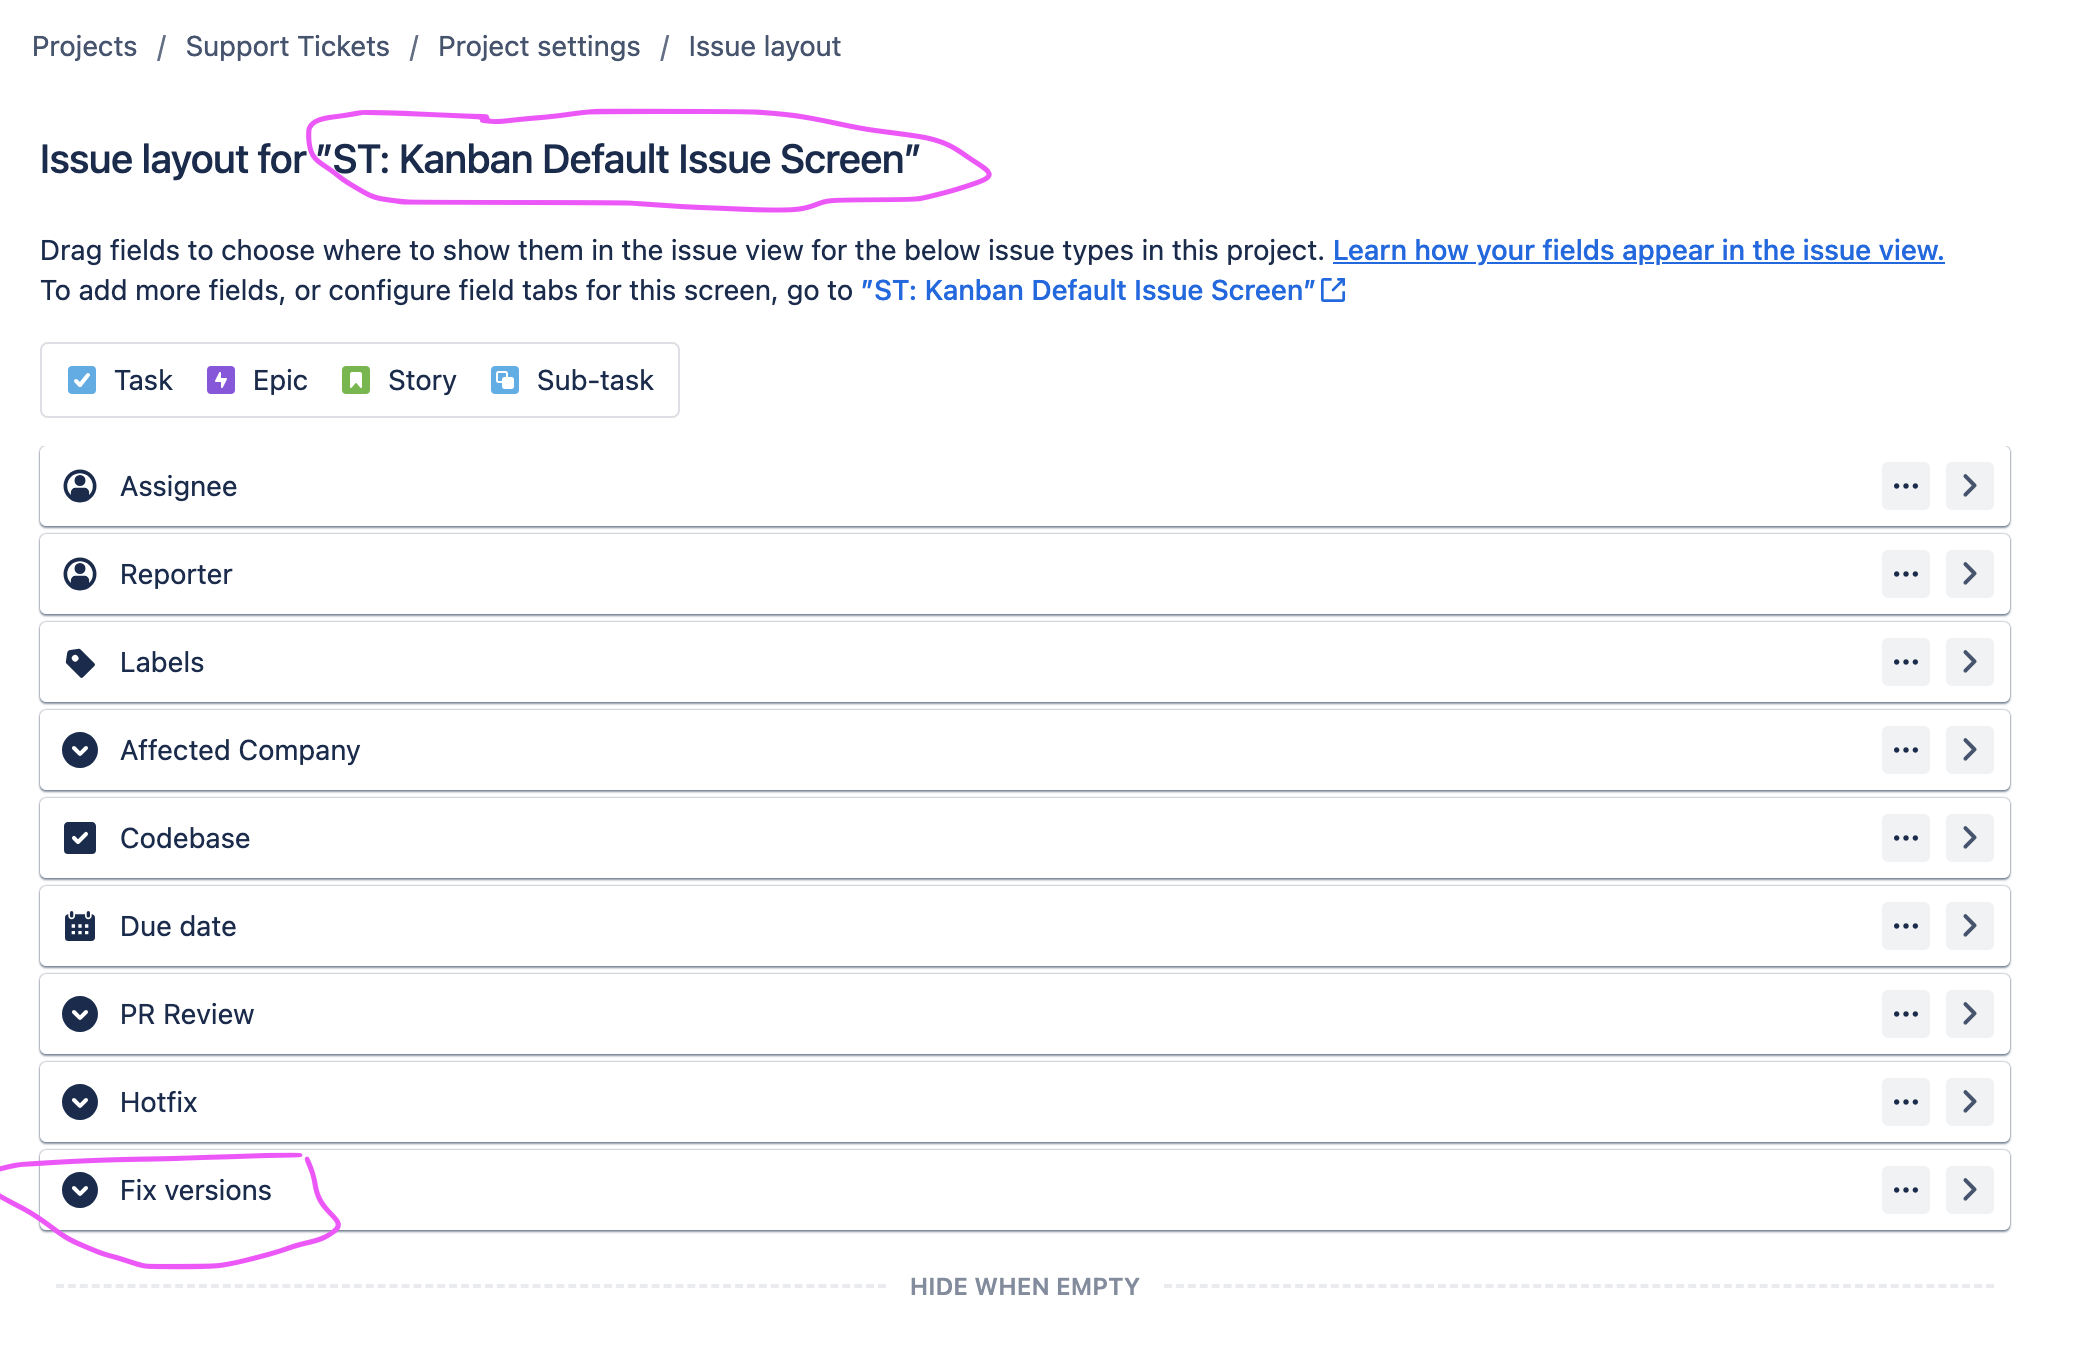Screen dimensions: 2074x1348
Task: Click the Assignee person icon
Action: pos(80,486)
